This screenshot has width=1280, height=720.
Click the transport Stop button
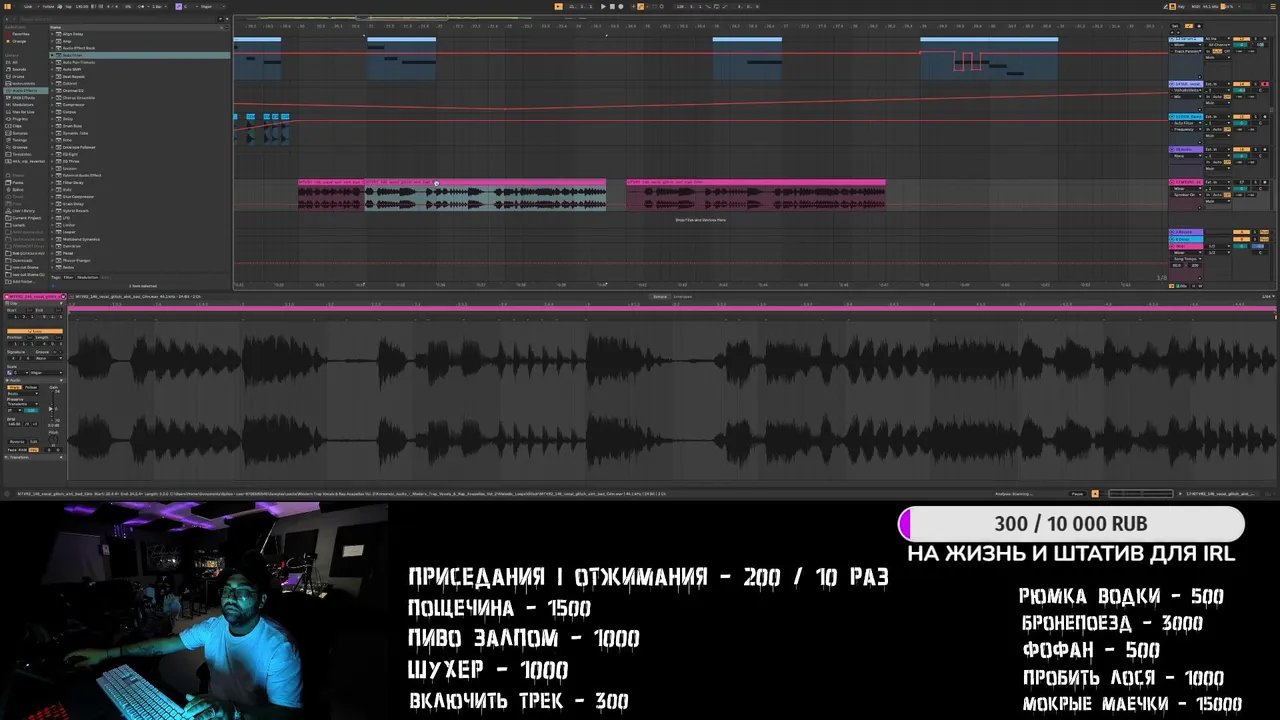[611, 6]
